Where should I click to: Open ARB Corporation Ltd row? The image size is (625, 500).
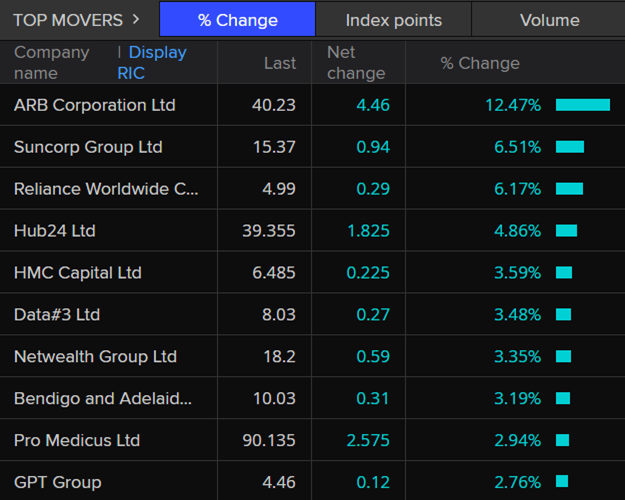coord(312,105)
